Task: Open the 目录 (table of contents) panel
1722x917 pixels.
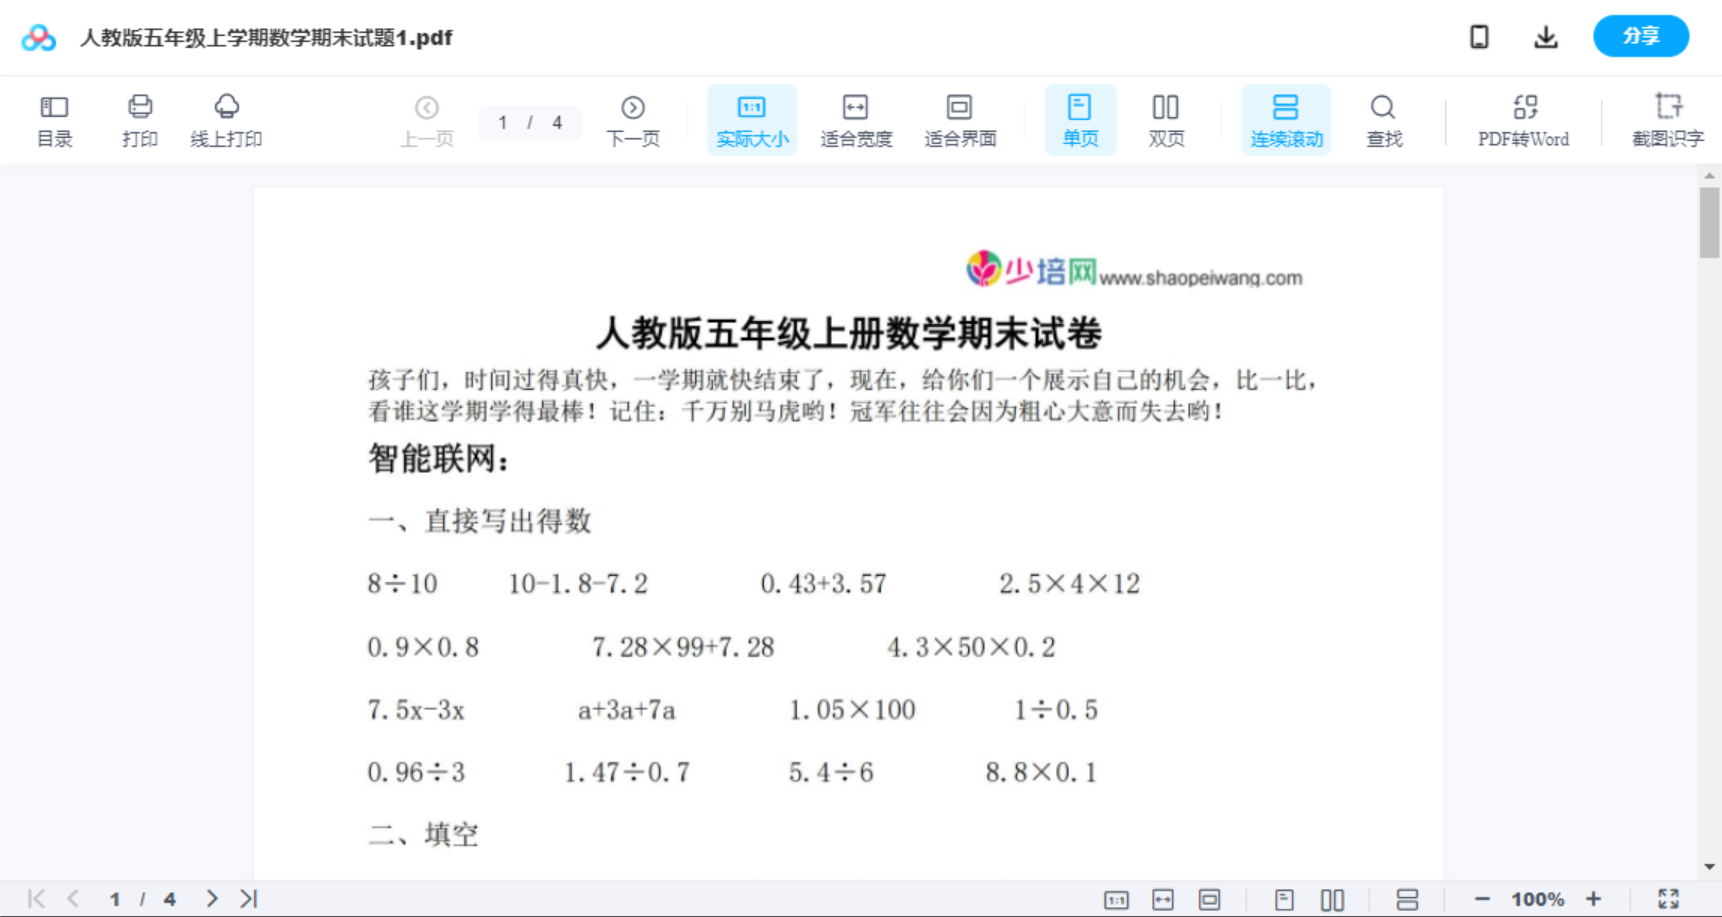Action: (54, 119)
